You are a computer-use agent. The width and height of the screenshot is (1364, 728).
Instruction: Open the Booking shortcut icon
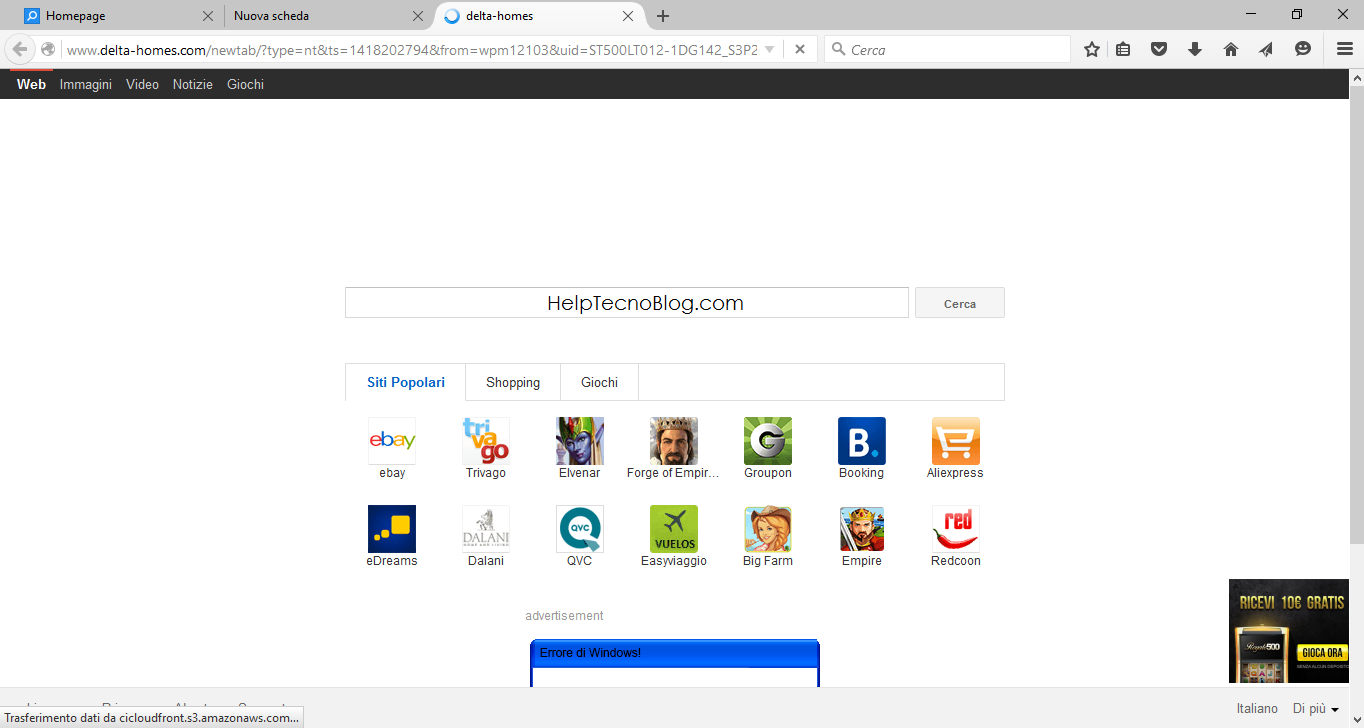[862, 441]
